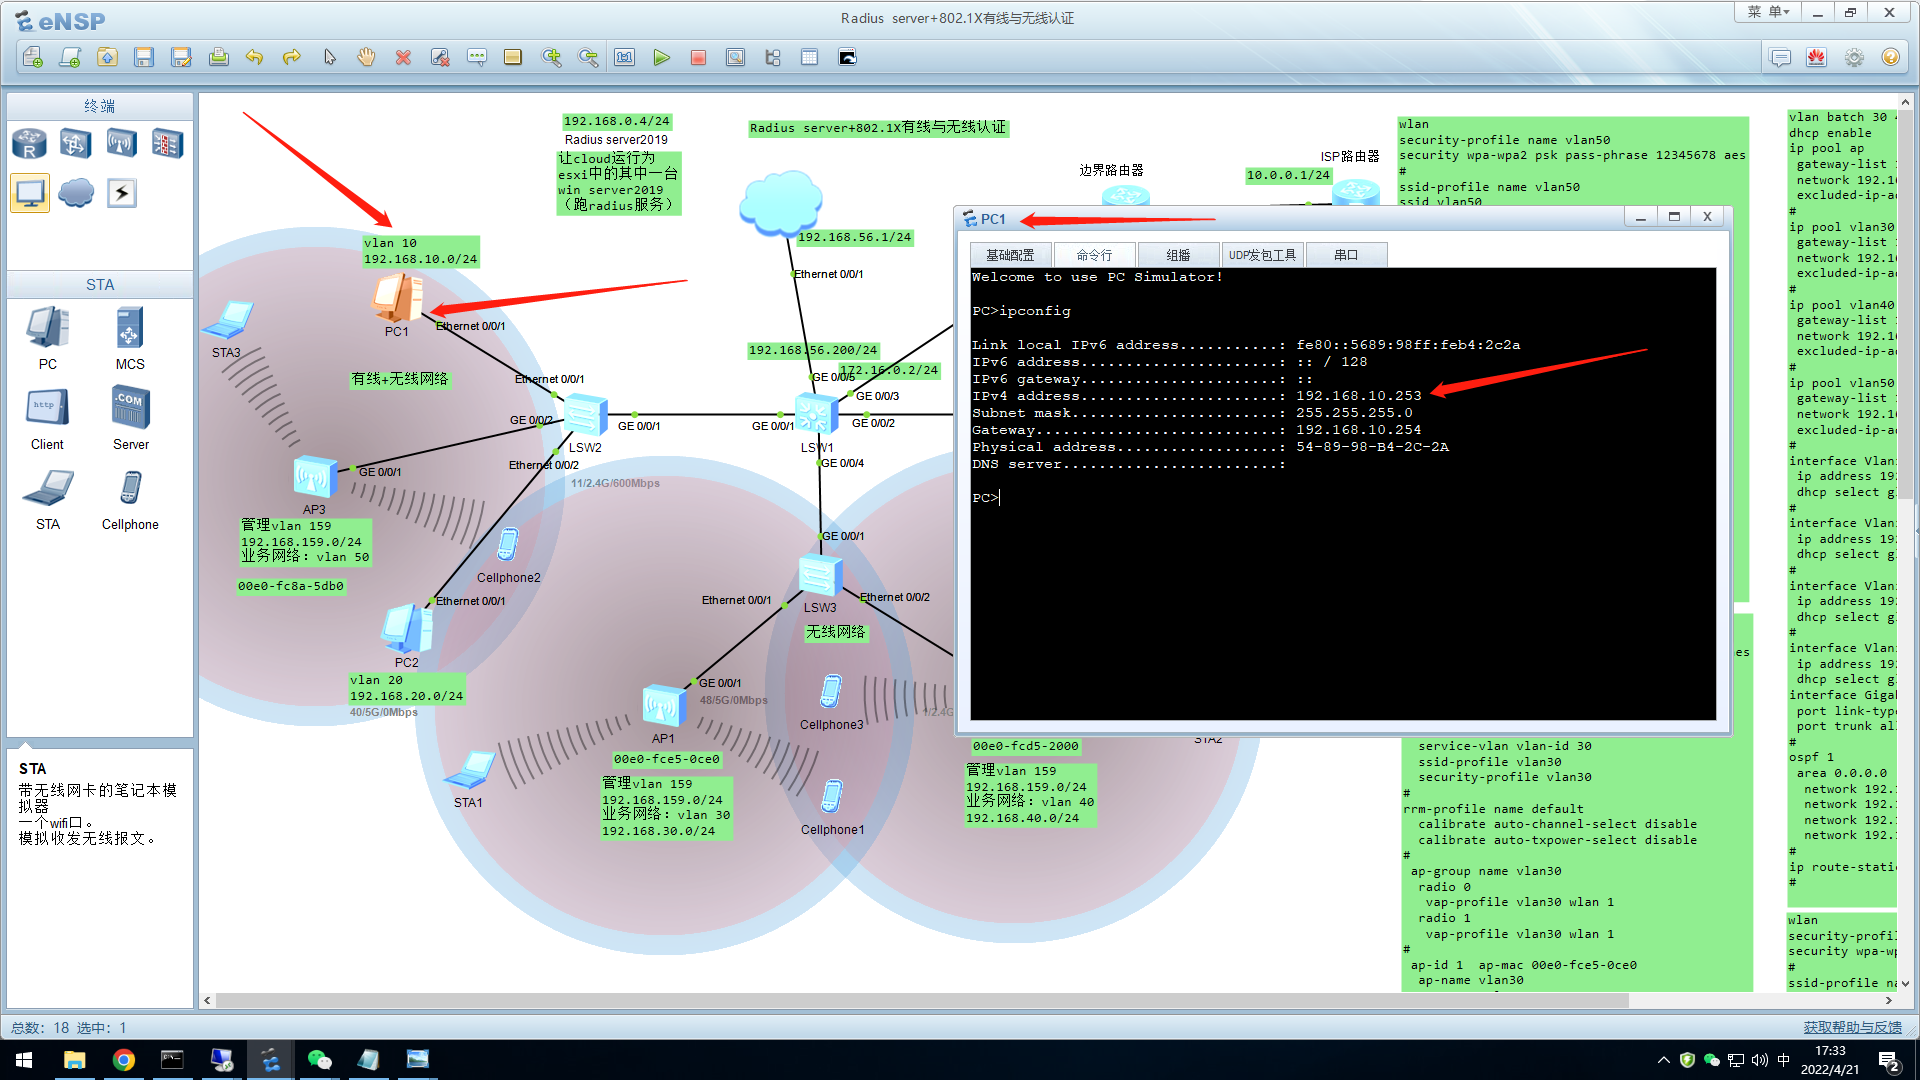1920x1080 pixels.
Task: Click the red X delete tool
Action: (x=403, y=58)
